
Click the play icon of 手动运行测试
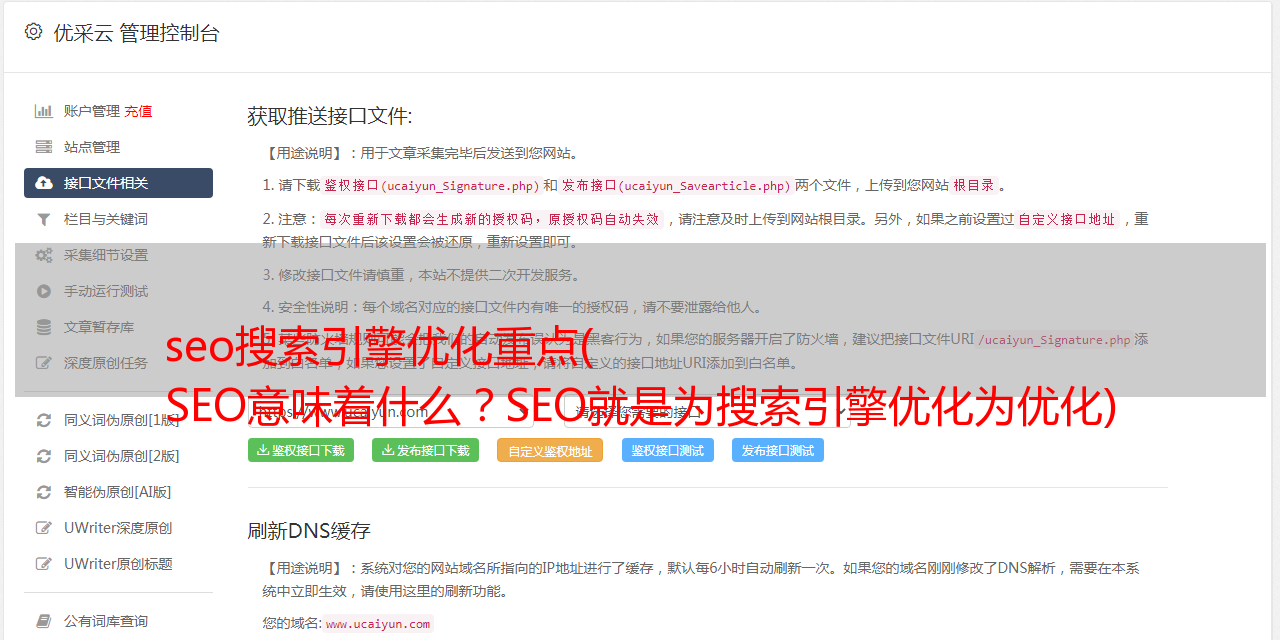44,291
